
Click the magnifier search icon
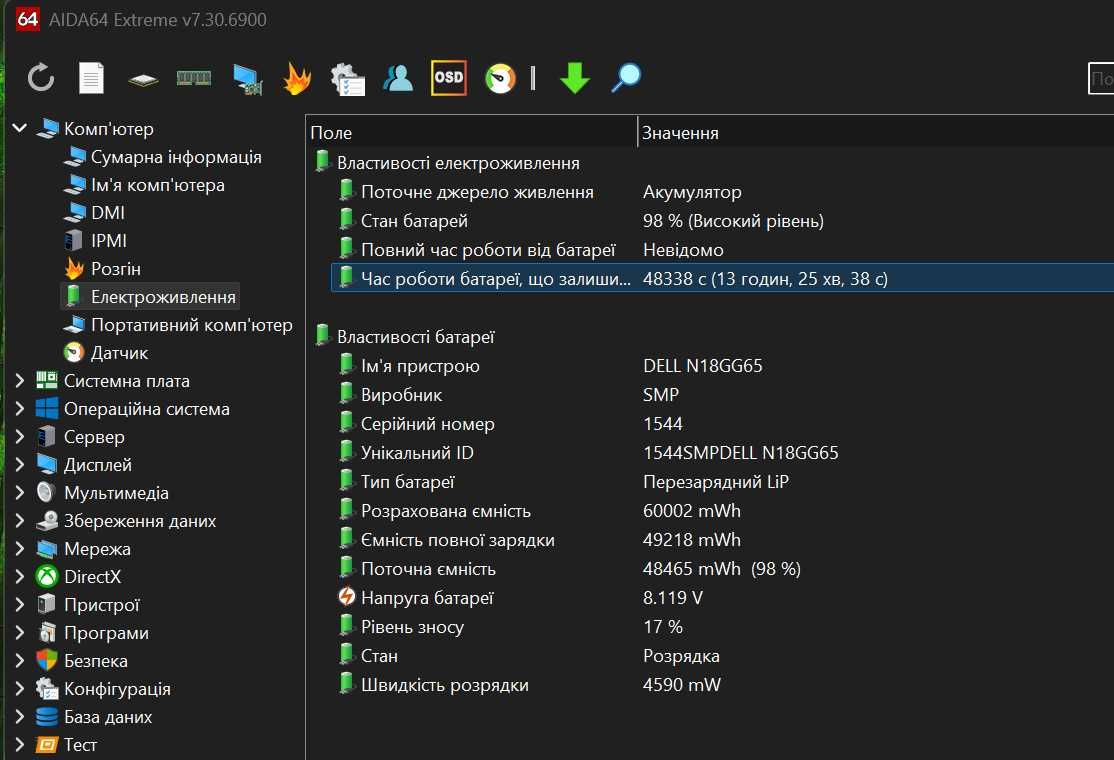point(626,77)
